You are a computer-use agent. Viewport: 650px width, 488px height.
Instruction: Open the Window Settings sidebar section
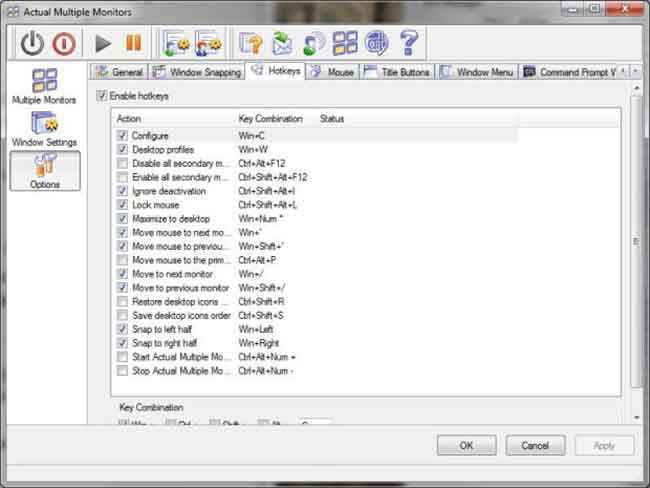44,129
